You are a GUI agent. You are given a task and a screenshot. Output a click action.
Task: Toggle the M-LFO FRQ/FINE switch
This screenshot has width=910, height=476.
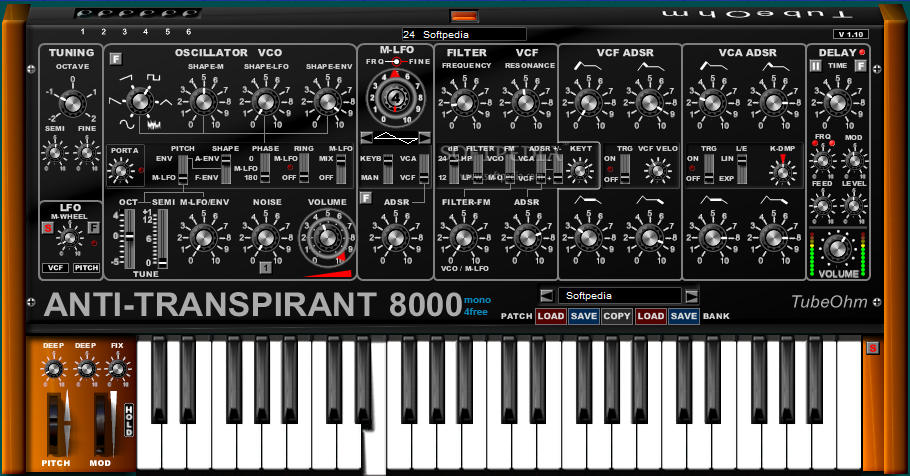click(x=397, y=62)
